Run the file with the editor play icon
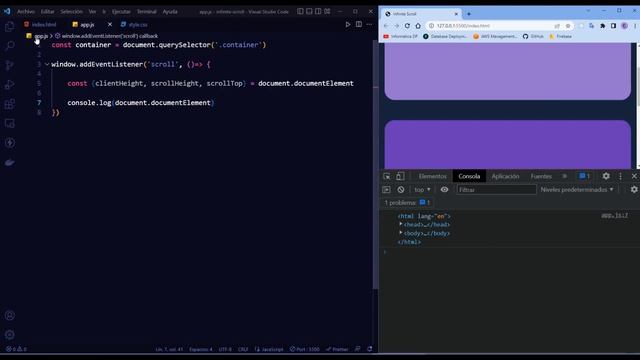Screen dimensions: 640x360 tap(348, 24)
